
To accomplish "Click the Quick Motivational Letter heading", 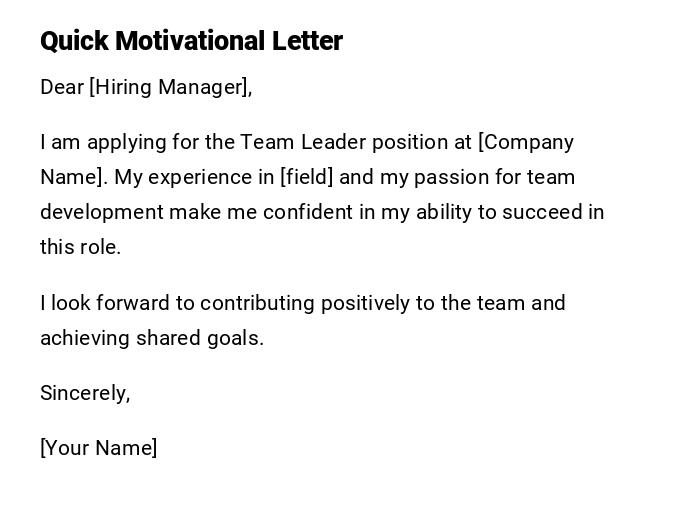I will (x=191, y=41).
